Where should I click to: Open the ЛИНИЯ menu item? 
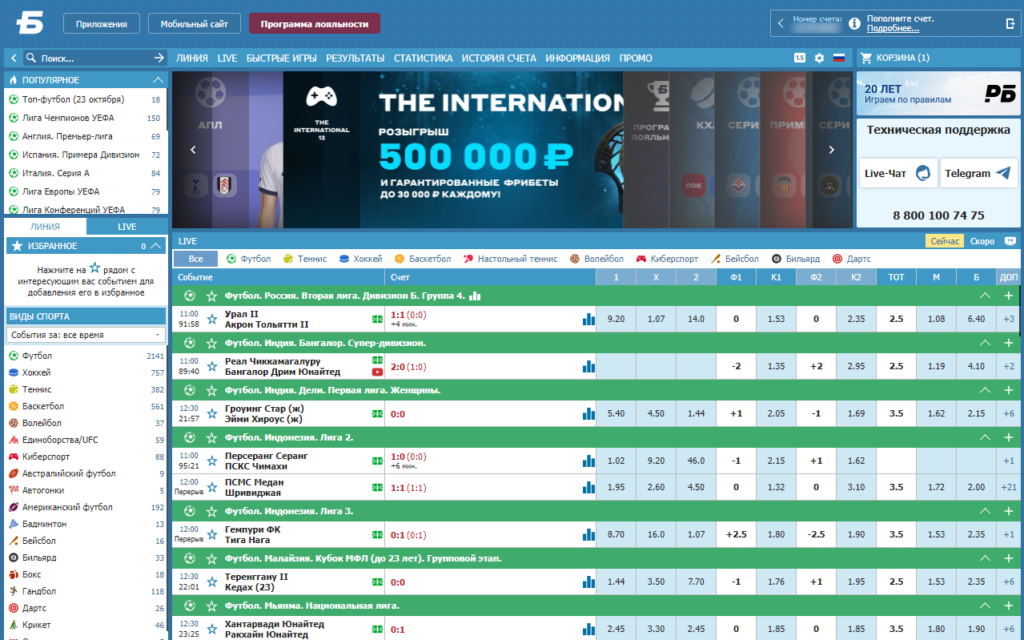192,58
